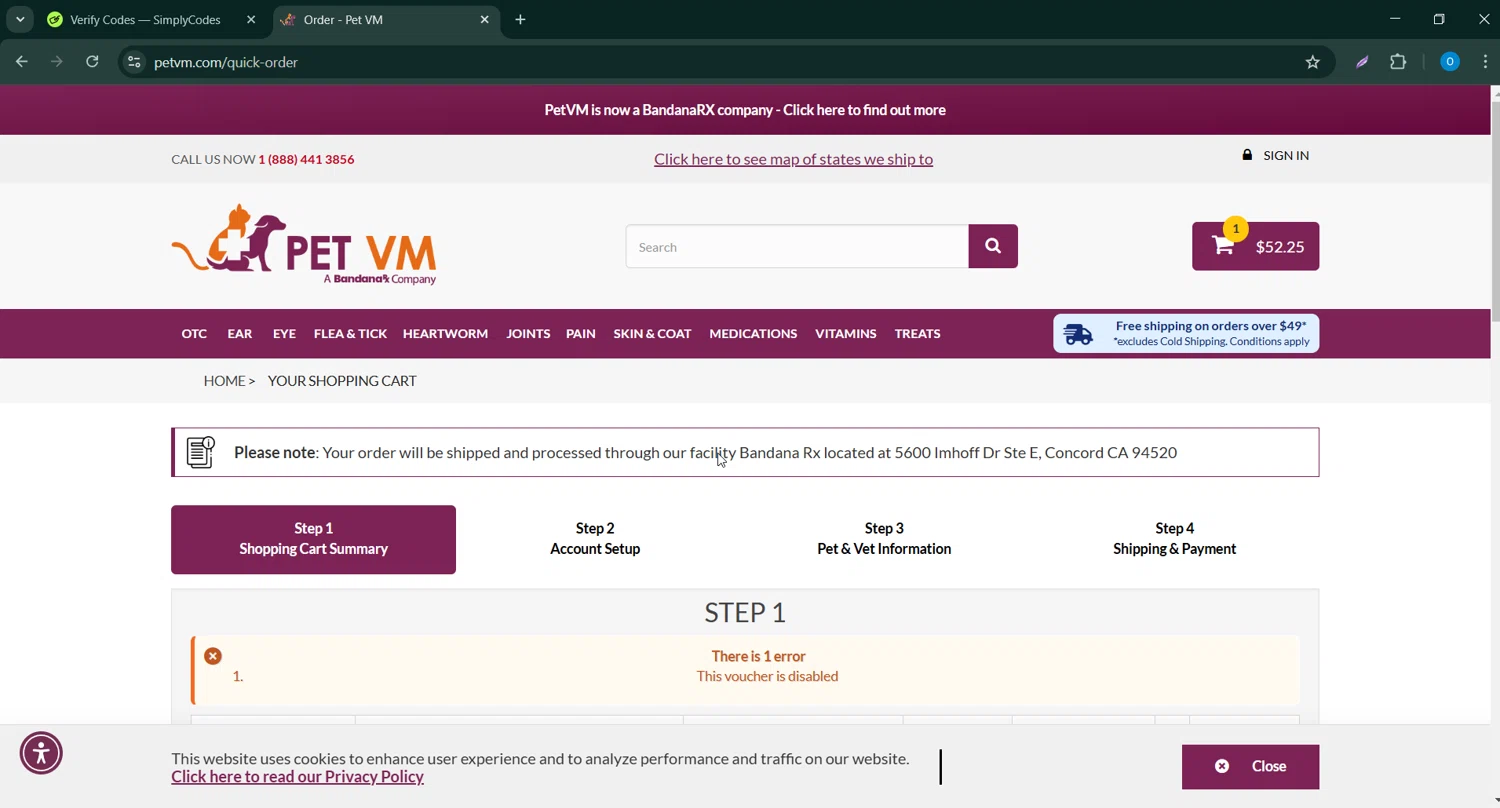Expand the tab search dropdown arrow

pos(20,19)
